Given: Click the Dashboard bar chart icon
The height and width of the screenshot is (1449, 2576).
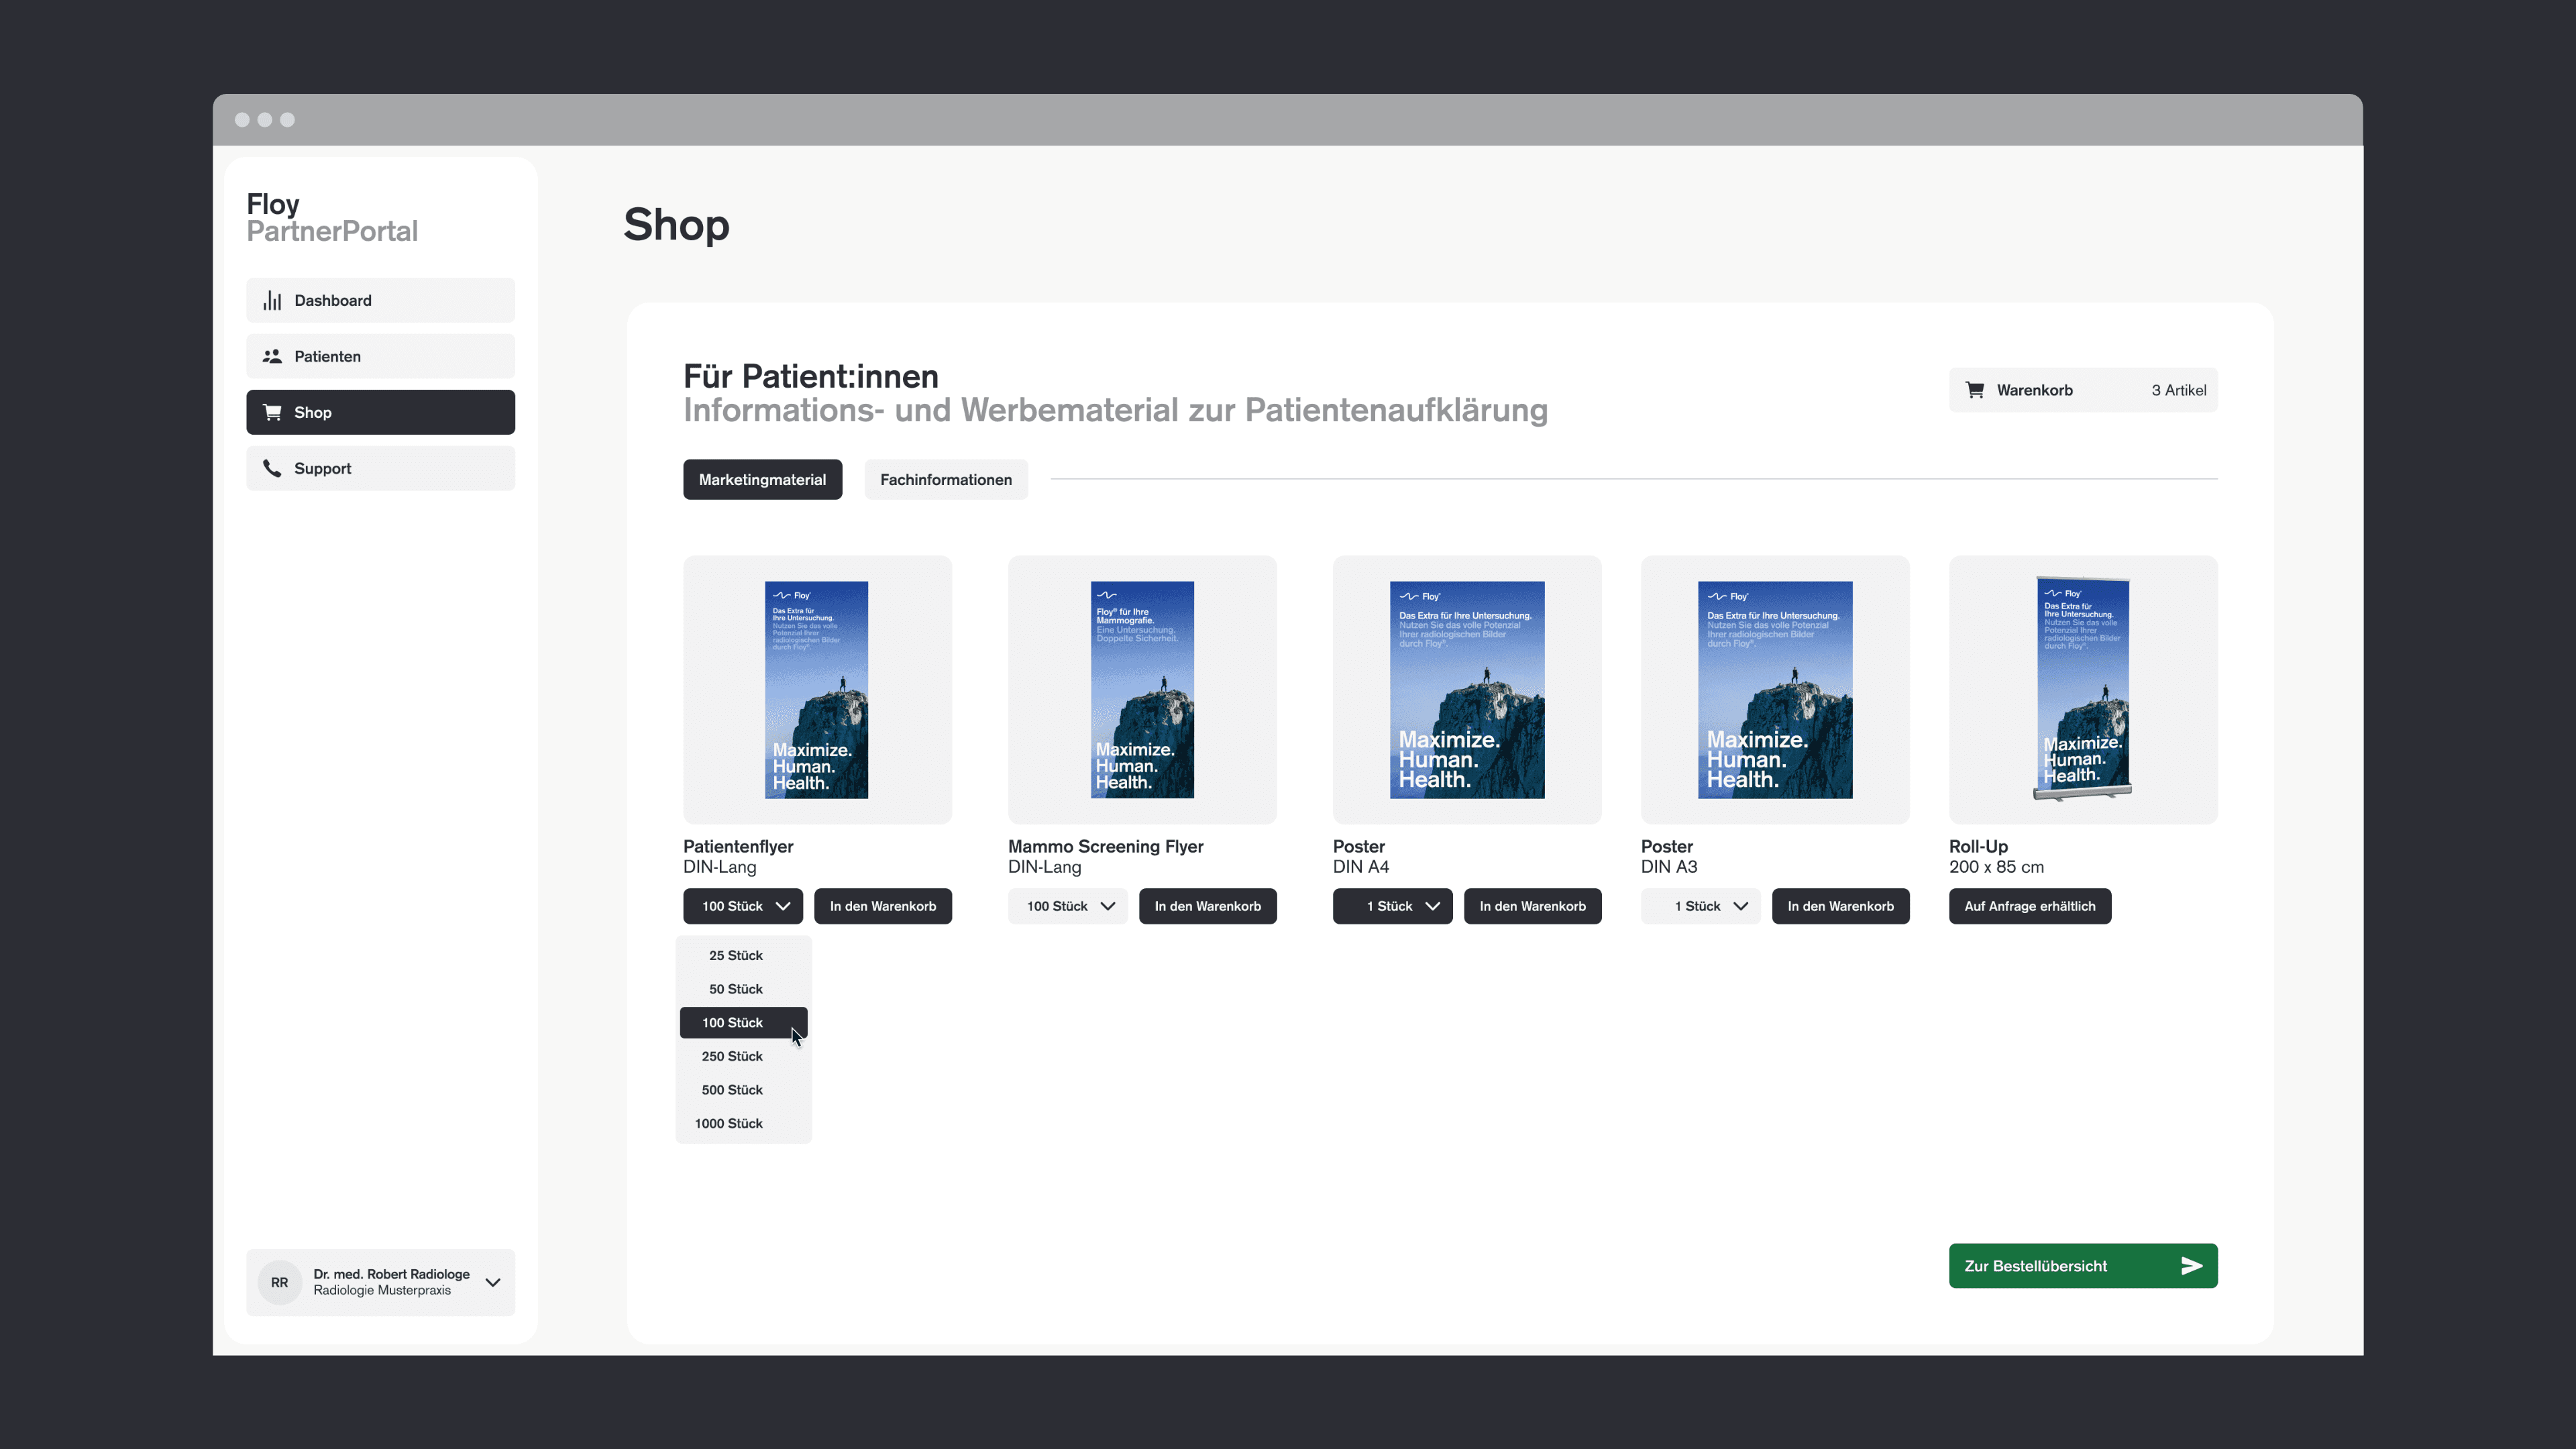Looking at the screenshot, I should 272,300.
